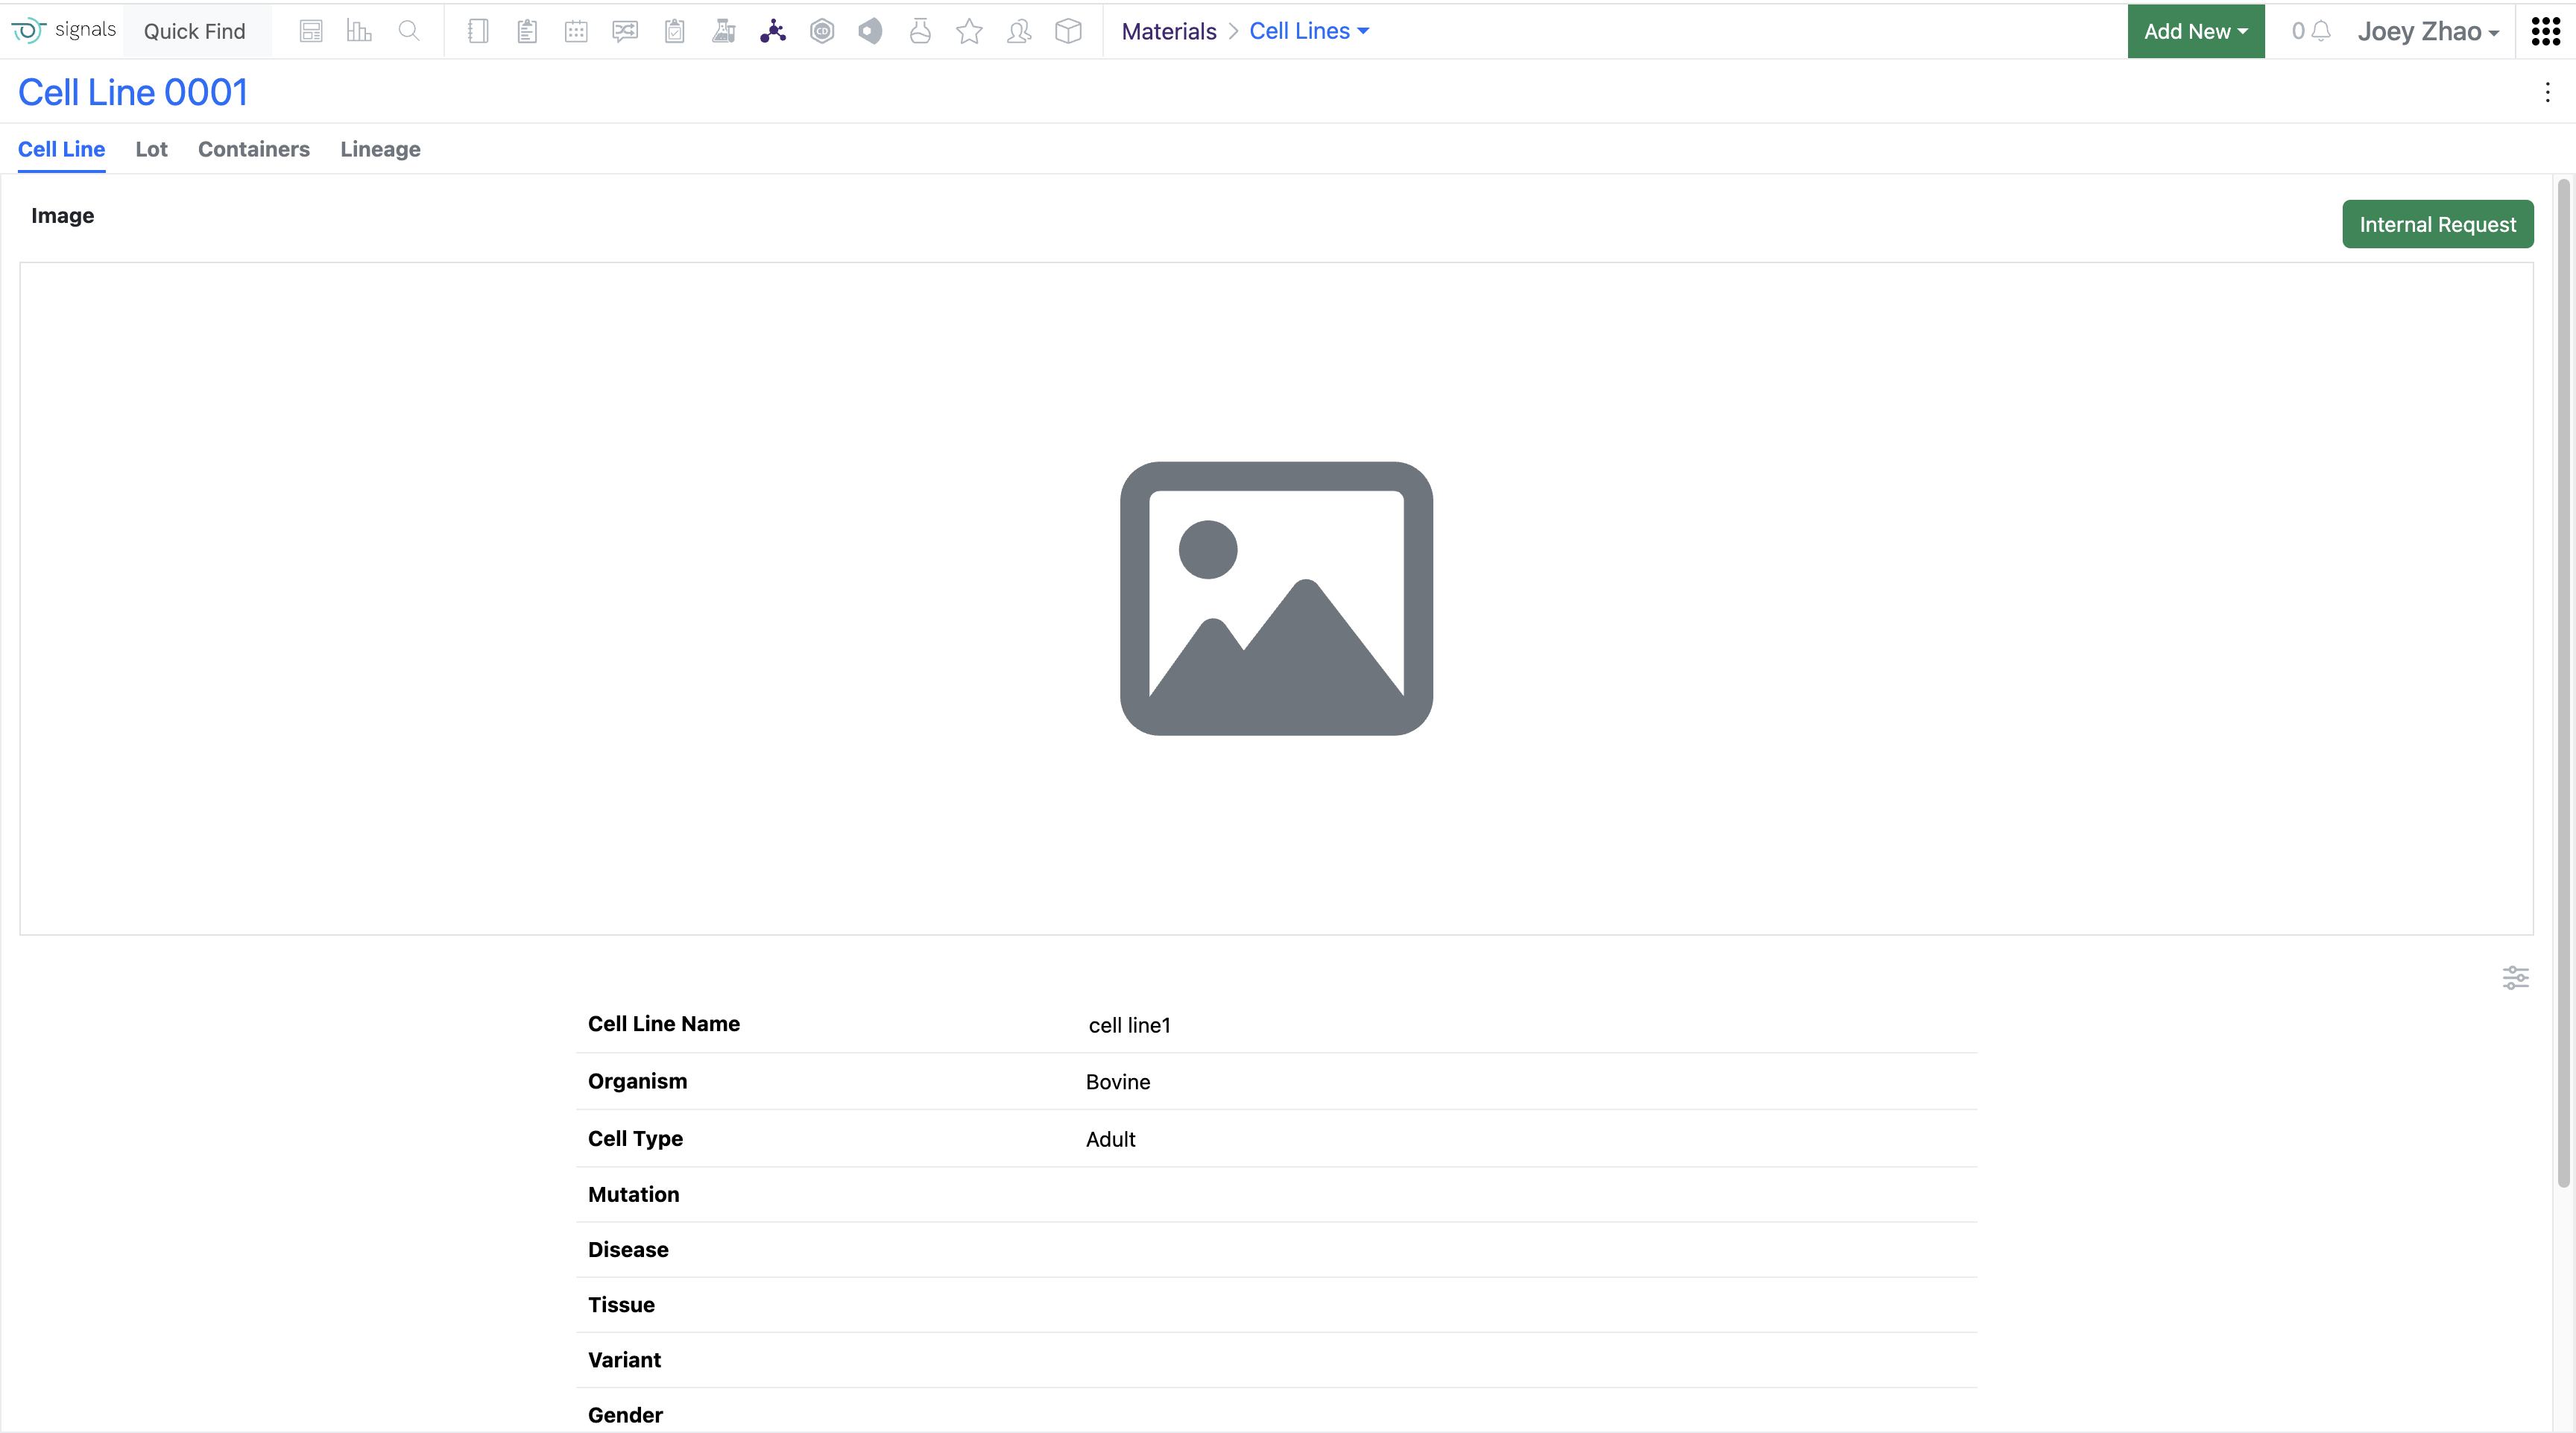Click the Disease field label
Viewport: 2576px width, 1433px height.
click(628, 1249)
